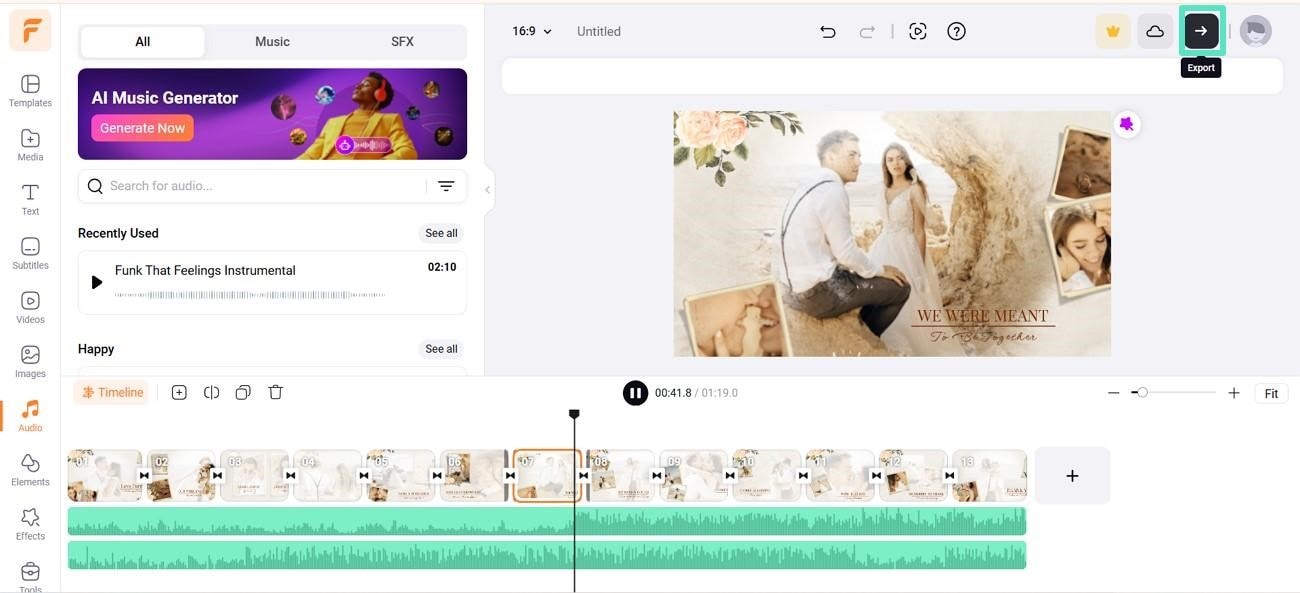This screenshot has width=1300, height=593.
Task: Click the video preview canvas
Action: coord(892,234)
